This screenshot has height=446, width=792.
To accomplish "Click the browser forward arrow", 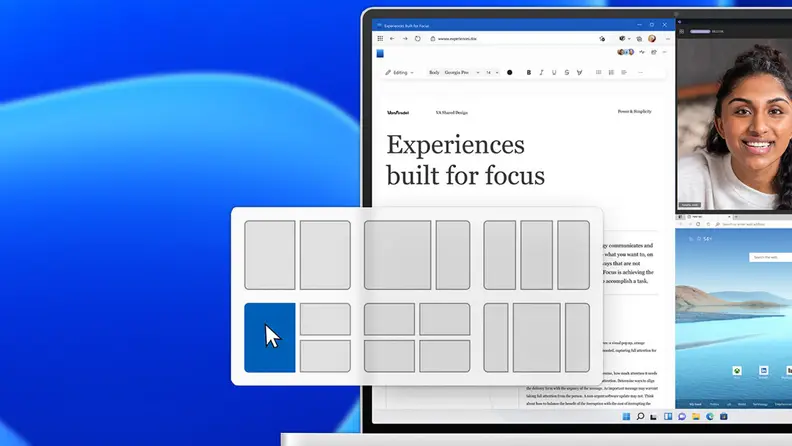I will (x=405, y=38).
